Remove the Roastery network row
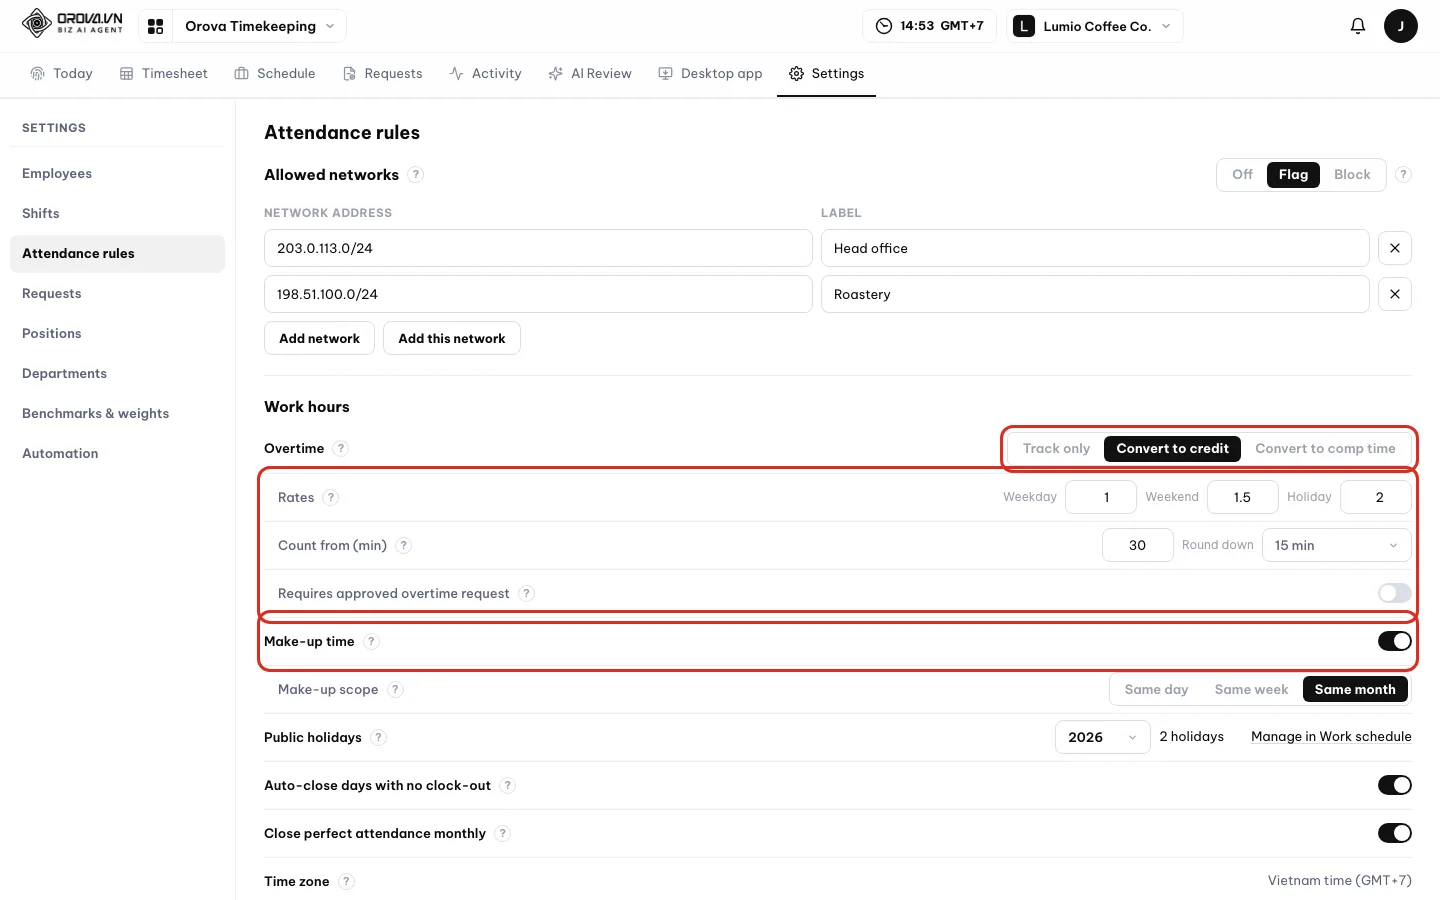Viewport: 1440px width, 900px height. tap(1394, 294)
